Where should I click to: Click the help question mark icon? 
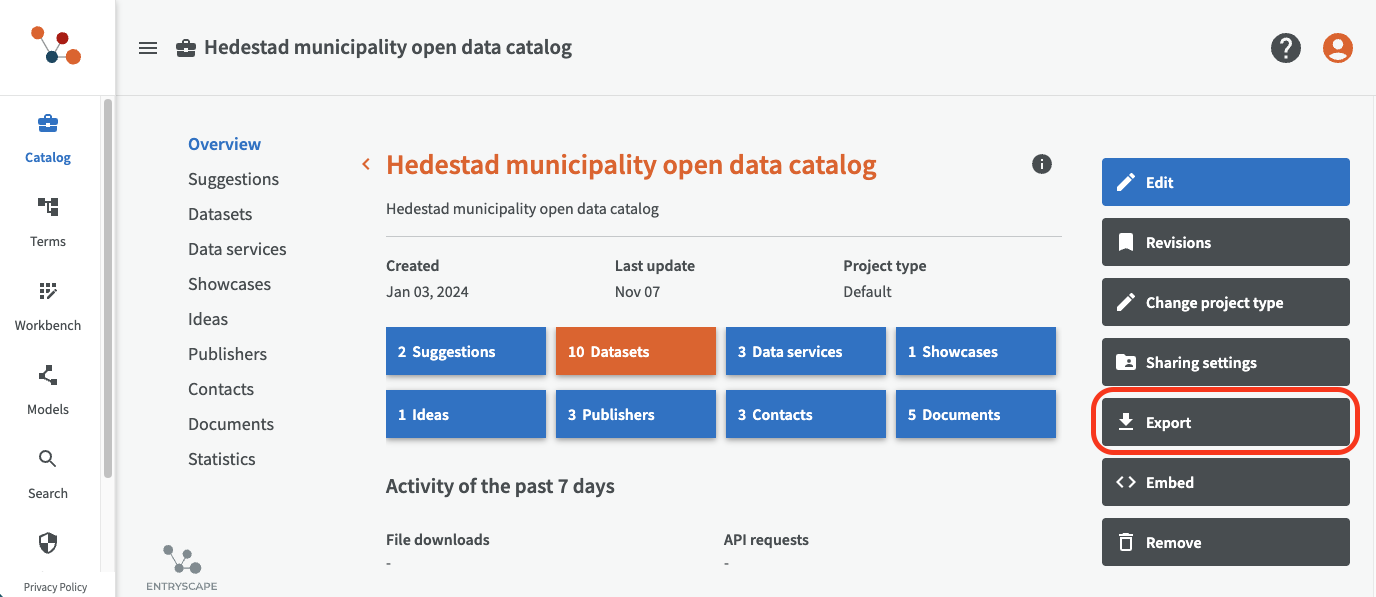pos(1285,48)
